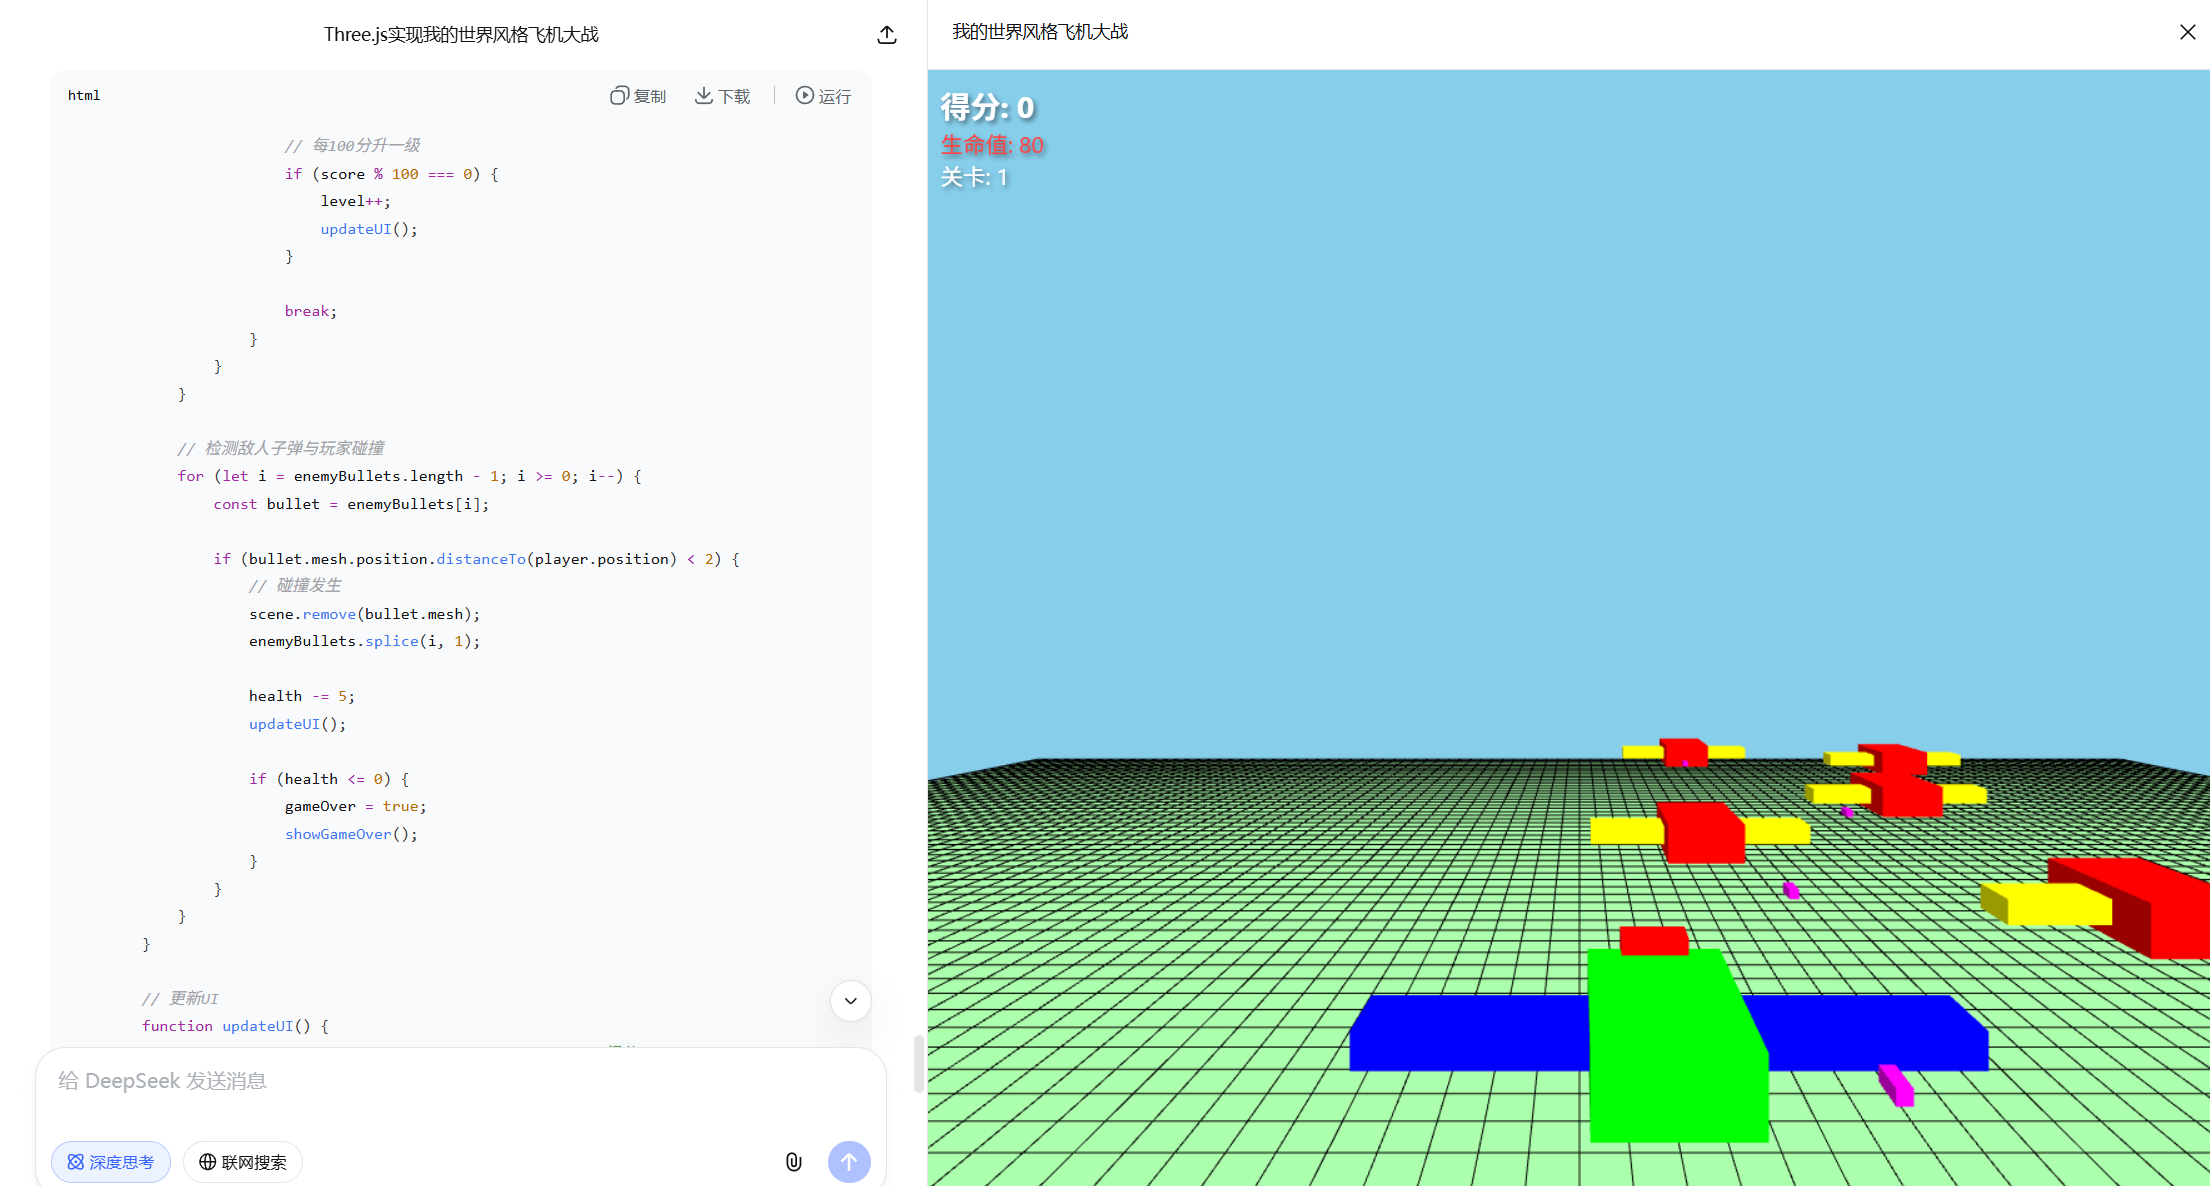The image size is (2210, 1186).
Task: Click the chat title Three.js实现我的世界风格飞机大战
Action: [461, 35]
